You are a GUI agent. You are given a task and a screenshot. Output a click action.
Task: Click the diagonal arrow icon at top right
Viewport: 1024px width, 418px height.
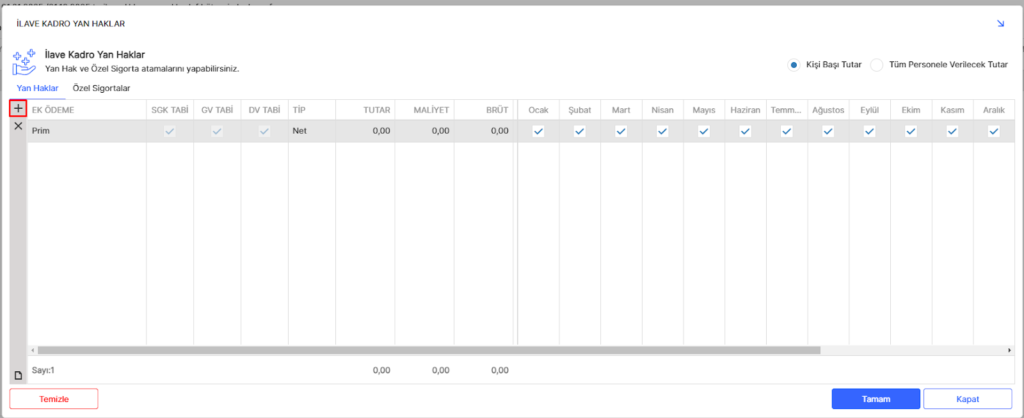click(1000, 22)
